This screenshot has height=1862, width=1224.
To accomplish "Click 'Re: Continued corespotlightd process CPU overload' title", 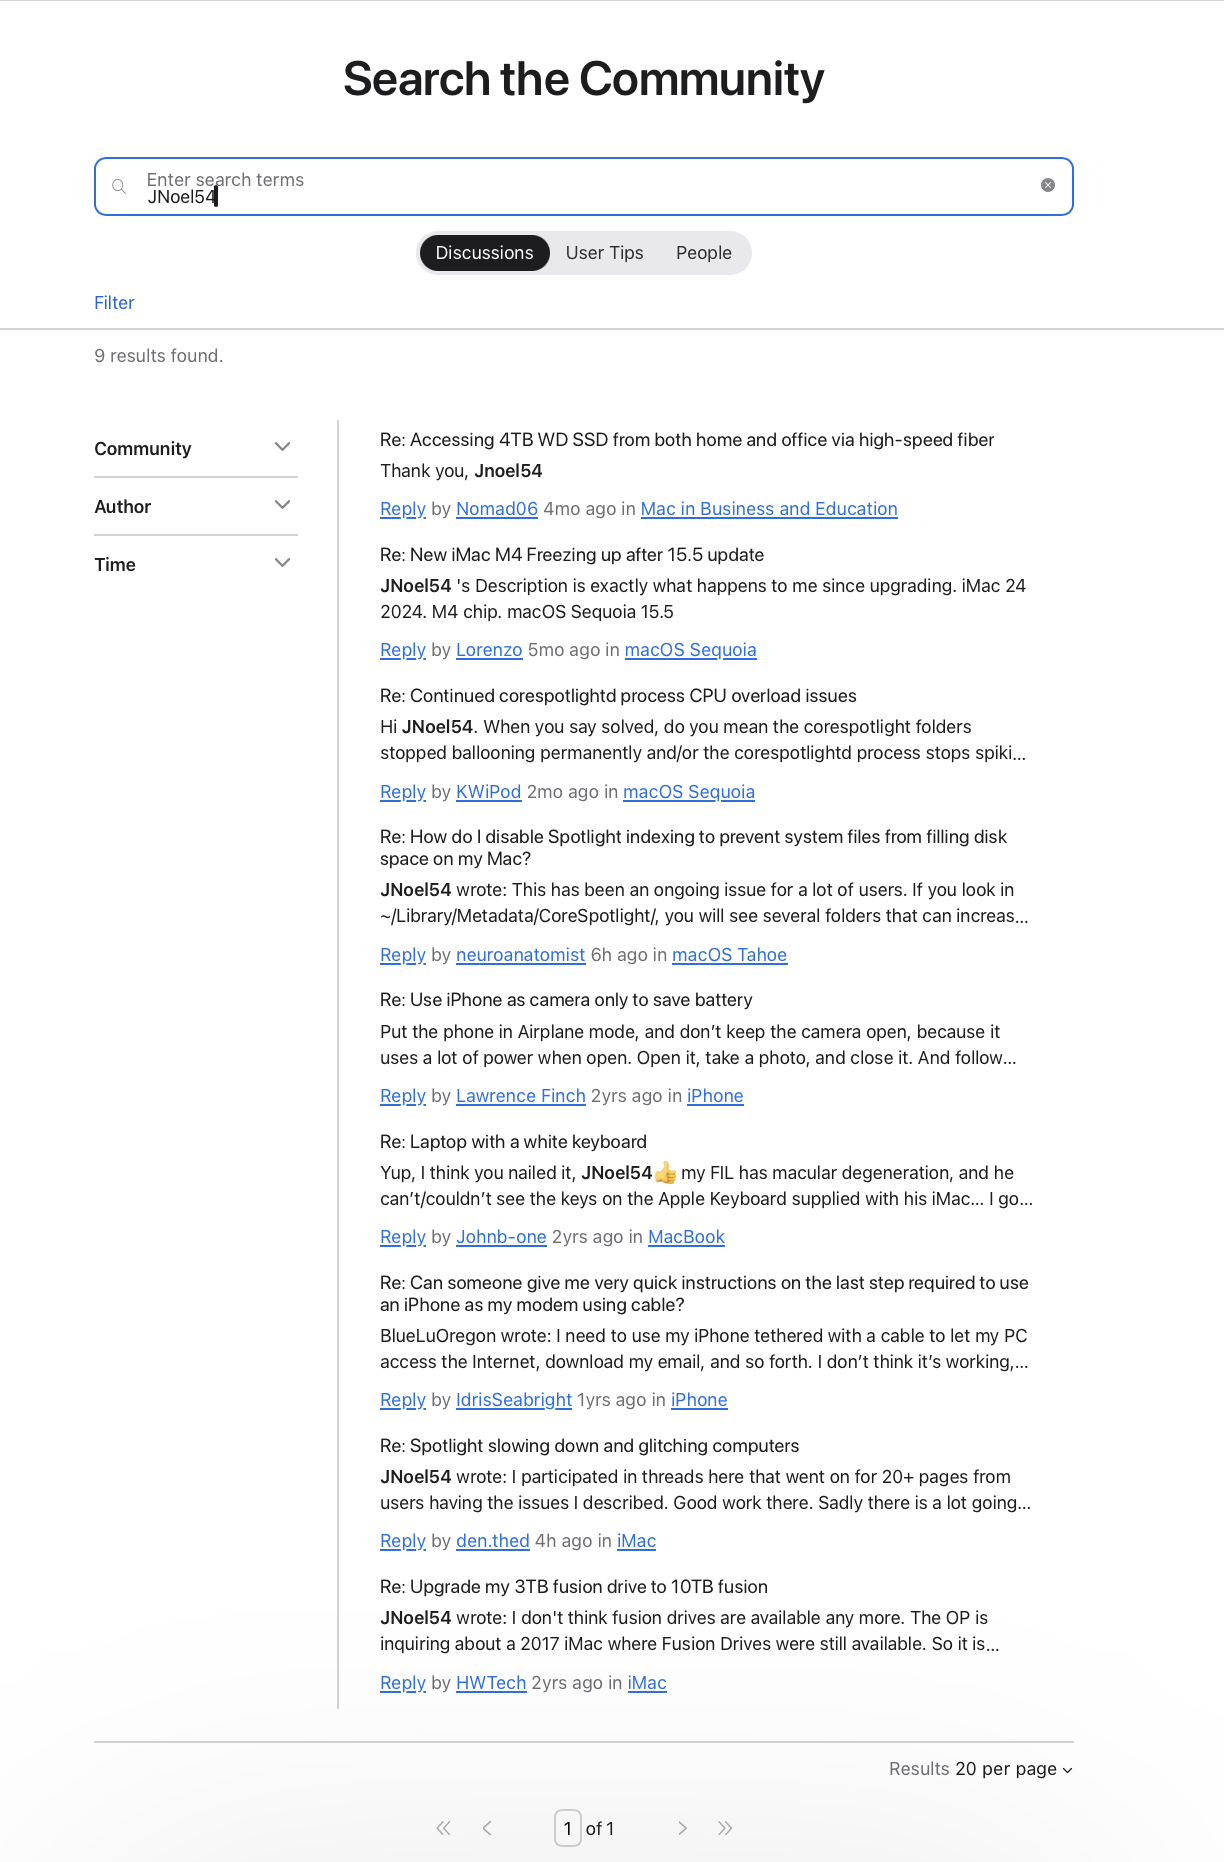I will 618,696.
